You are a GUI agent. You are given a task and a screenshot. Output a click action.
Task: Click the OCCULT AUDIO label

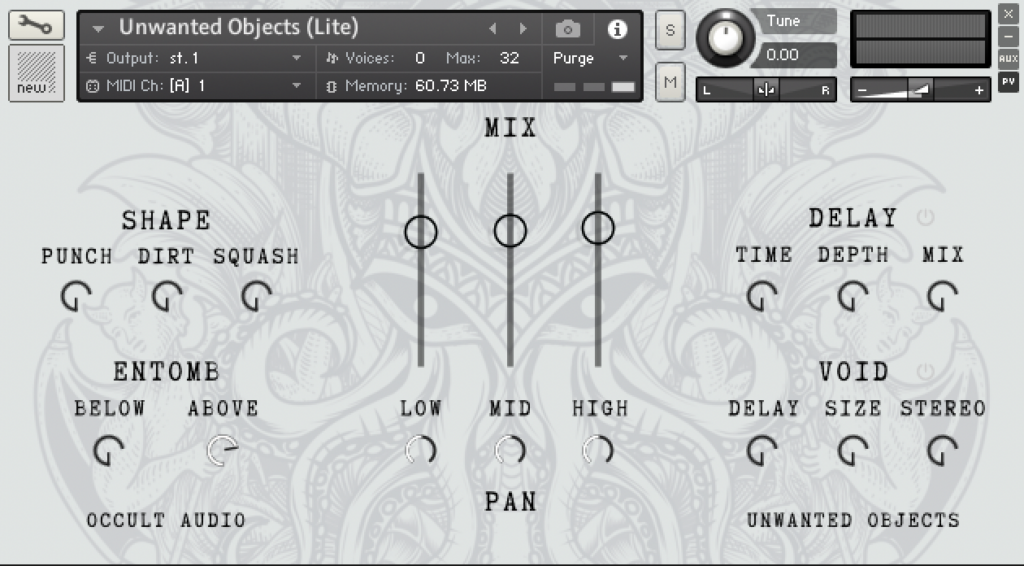click(x=166, y=520)
